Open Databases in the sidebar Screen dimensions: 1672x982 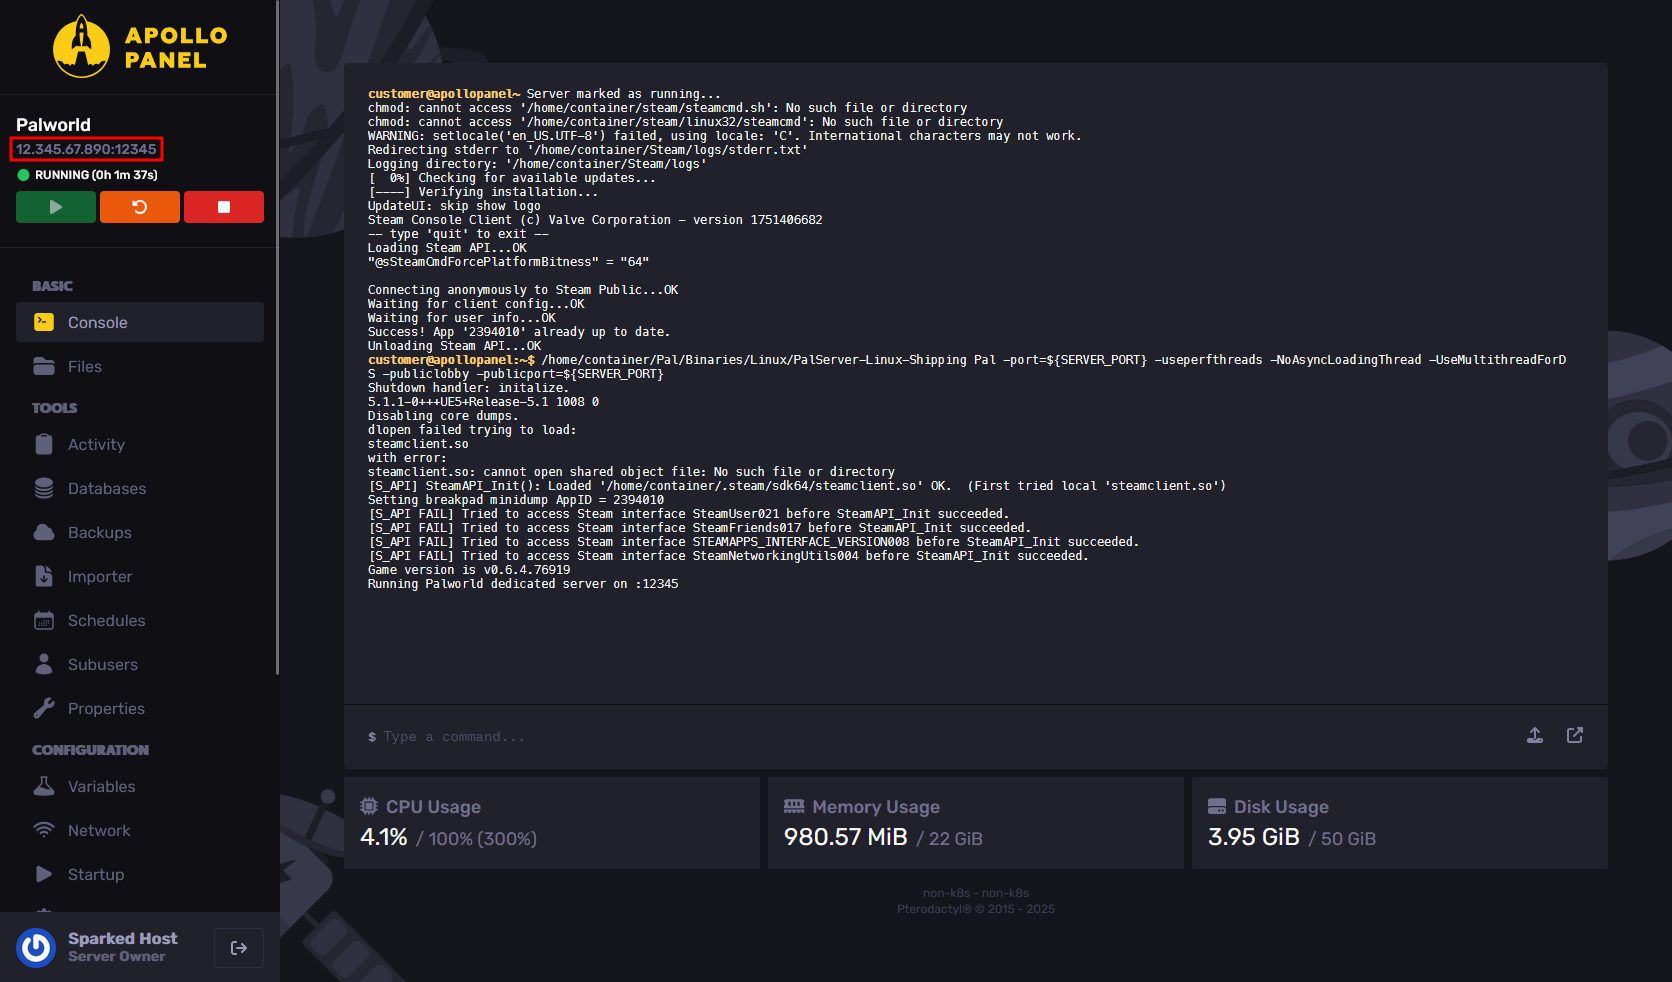click(140, 488)
